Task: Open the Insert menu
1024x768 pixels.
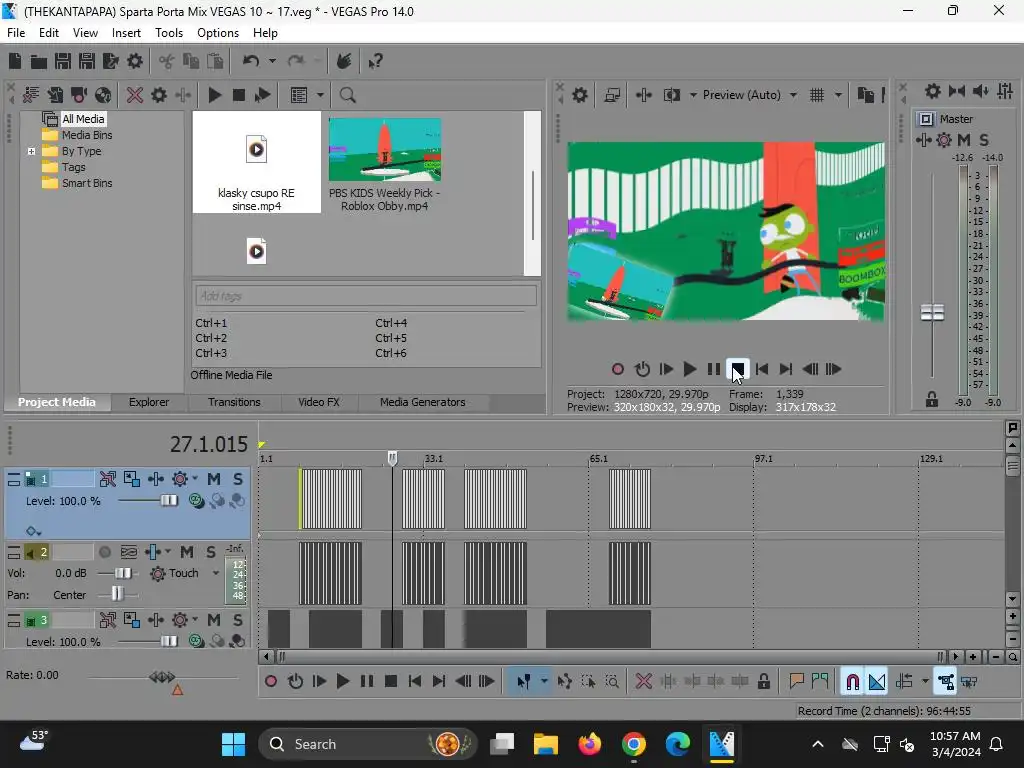Action: click(x=126, y=33)
